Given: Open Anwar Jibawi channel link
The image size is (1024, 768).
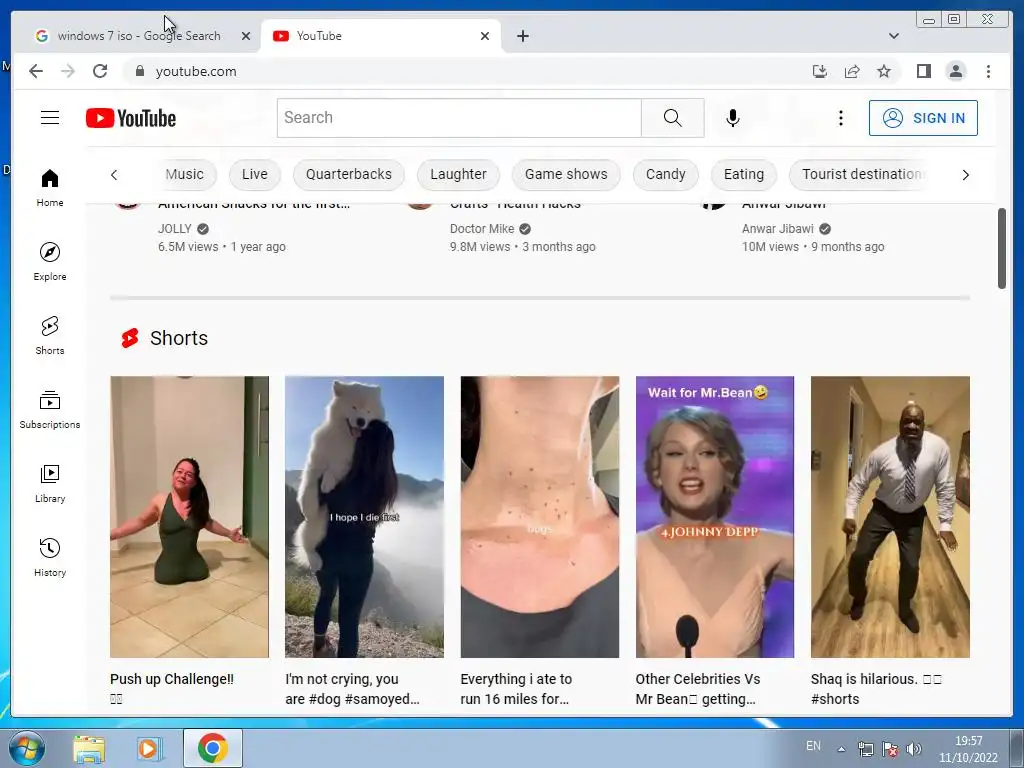Looking at the screenshot, I should (x=778, y=229).
